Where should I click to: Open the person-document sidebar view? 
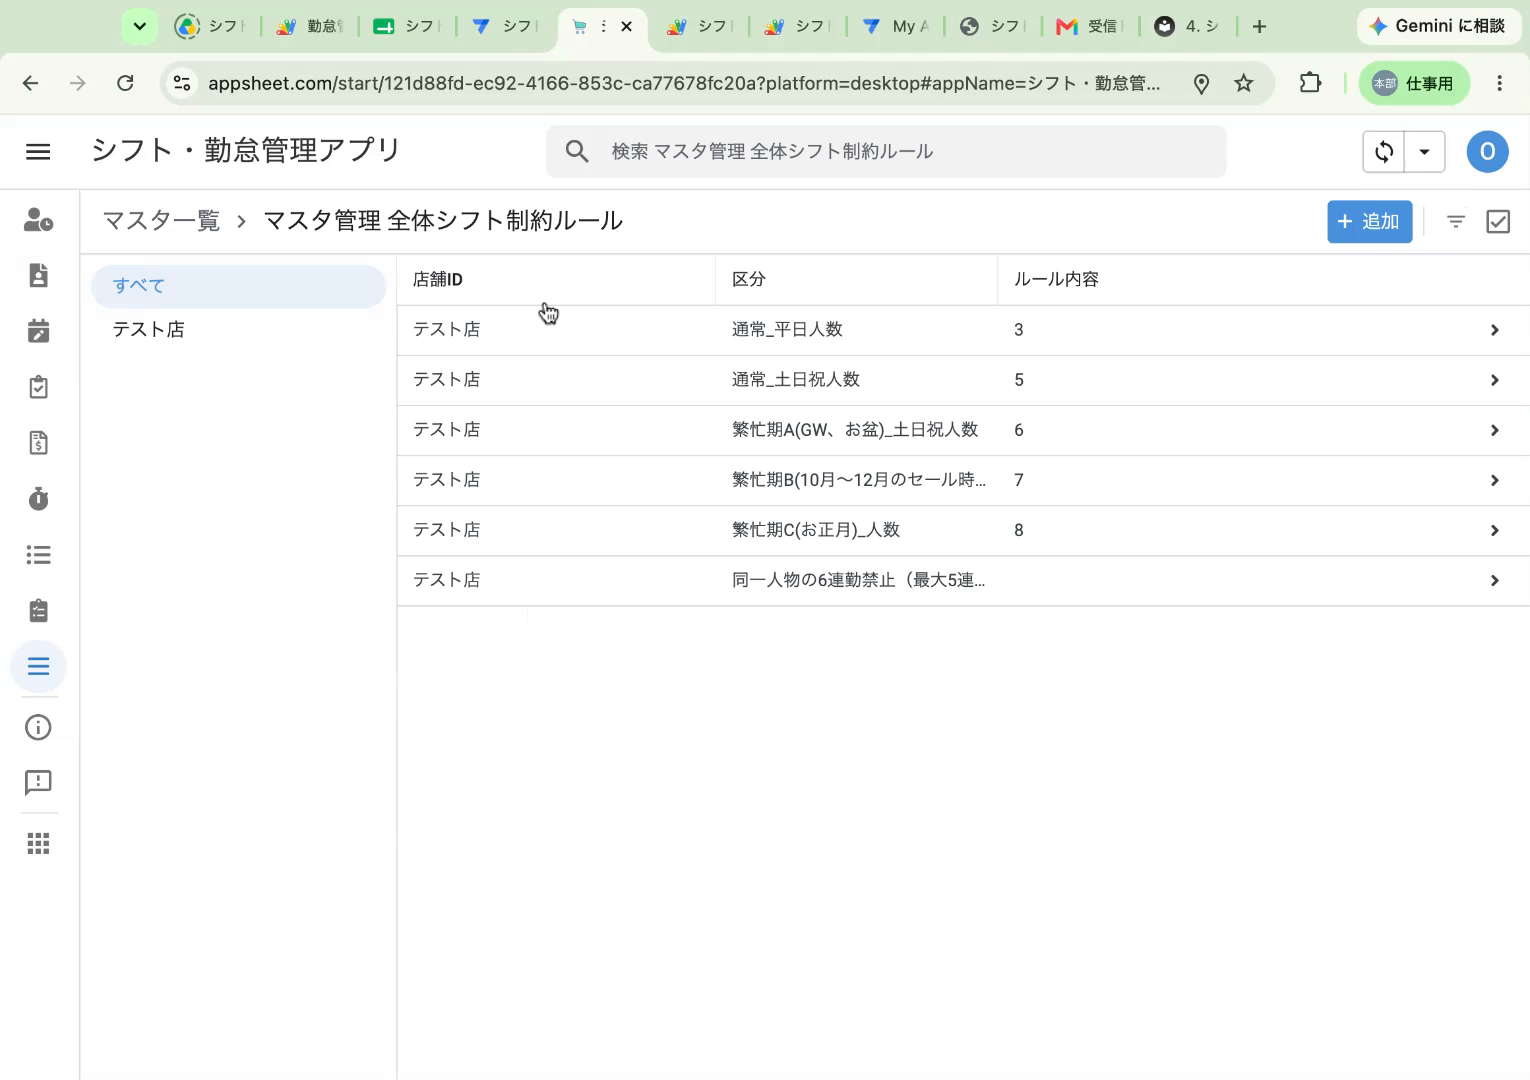[38, 275]
